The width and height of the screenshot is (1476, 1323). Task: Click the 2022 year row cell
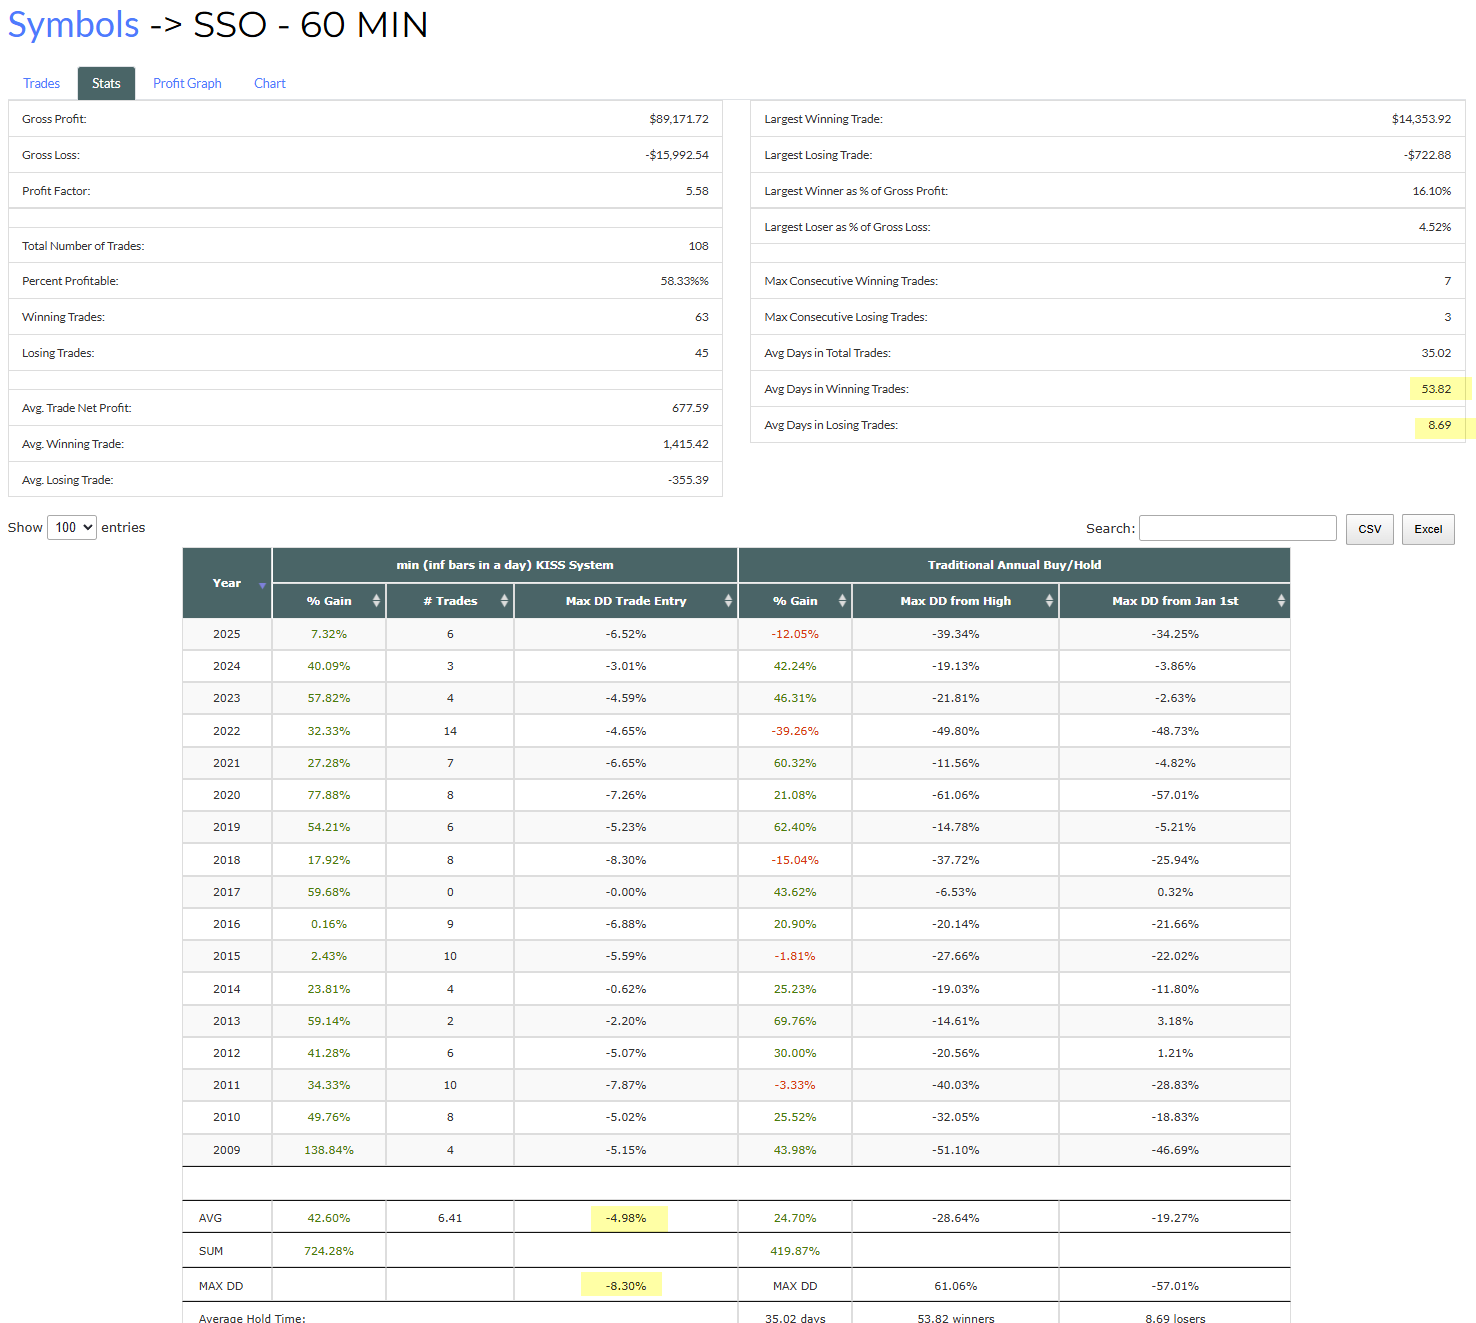(x=227, y=731)
